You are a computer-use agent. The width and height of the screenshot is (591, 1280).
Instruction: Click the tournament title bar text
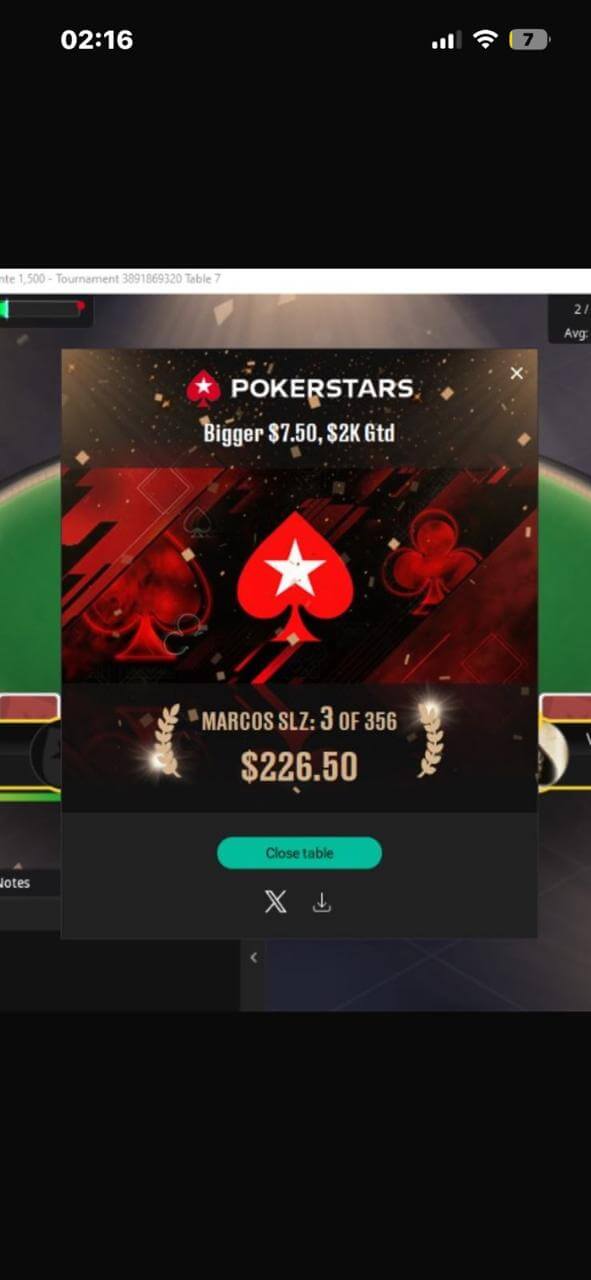pyautogui.click(x=110, y=279)
